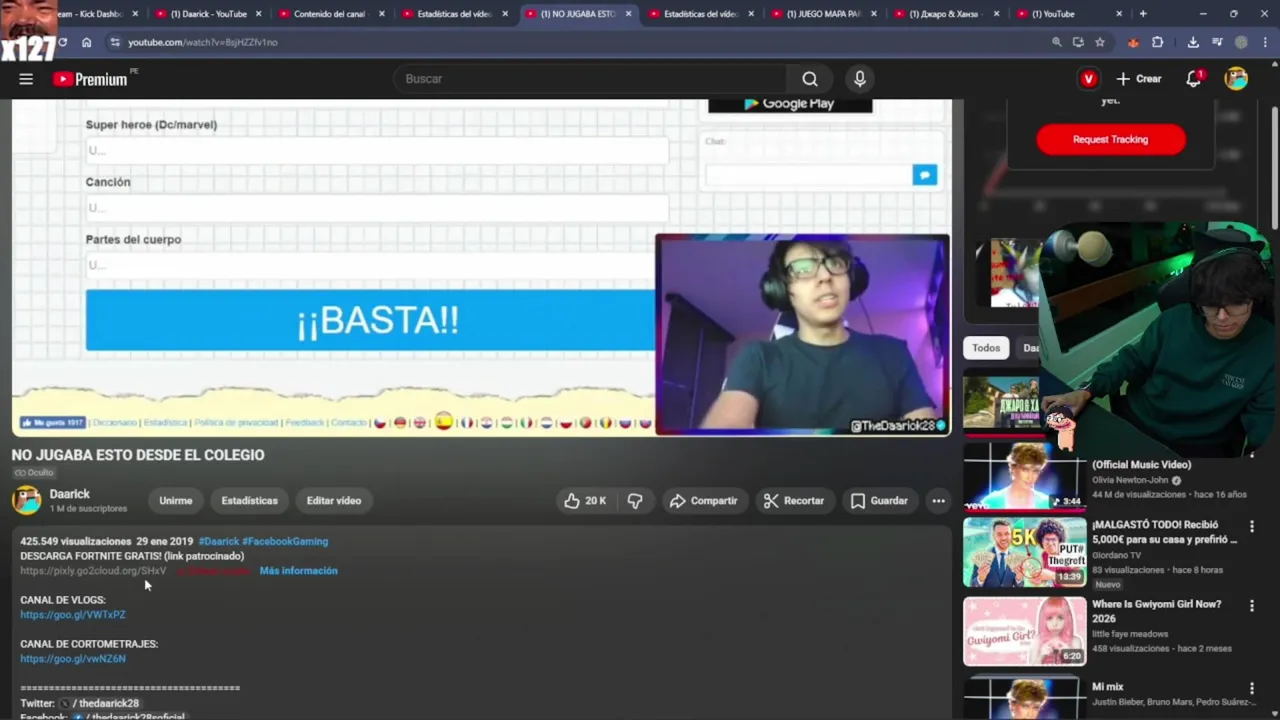
Task: Click the browser address bar URL
Action: pos(203,42)
